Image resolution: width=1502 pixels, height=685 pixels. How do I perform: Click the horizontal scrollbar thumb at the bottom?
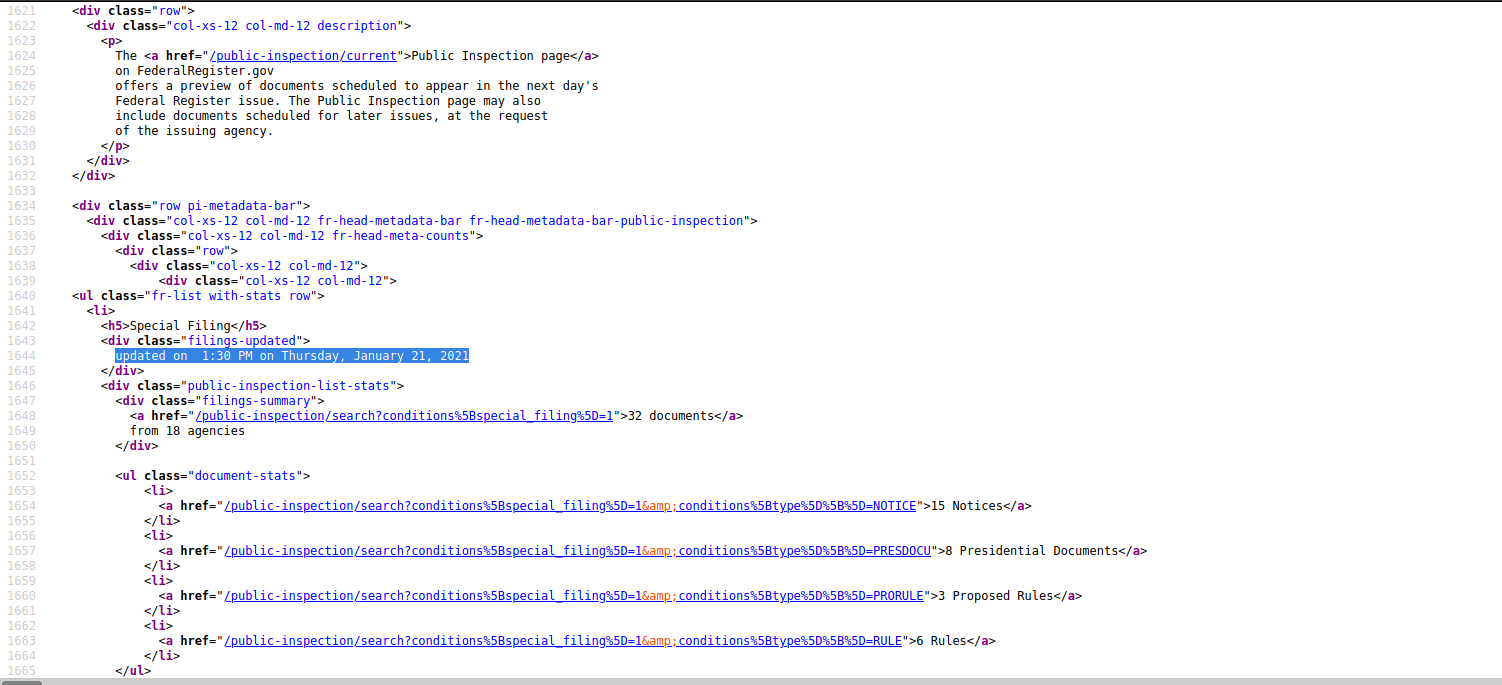pyautogui.click(x=21, y=682)
